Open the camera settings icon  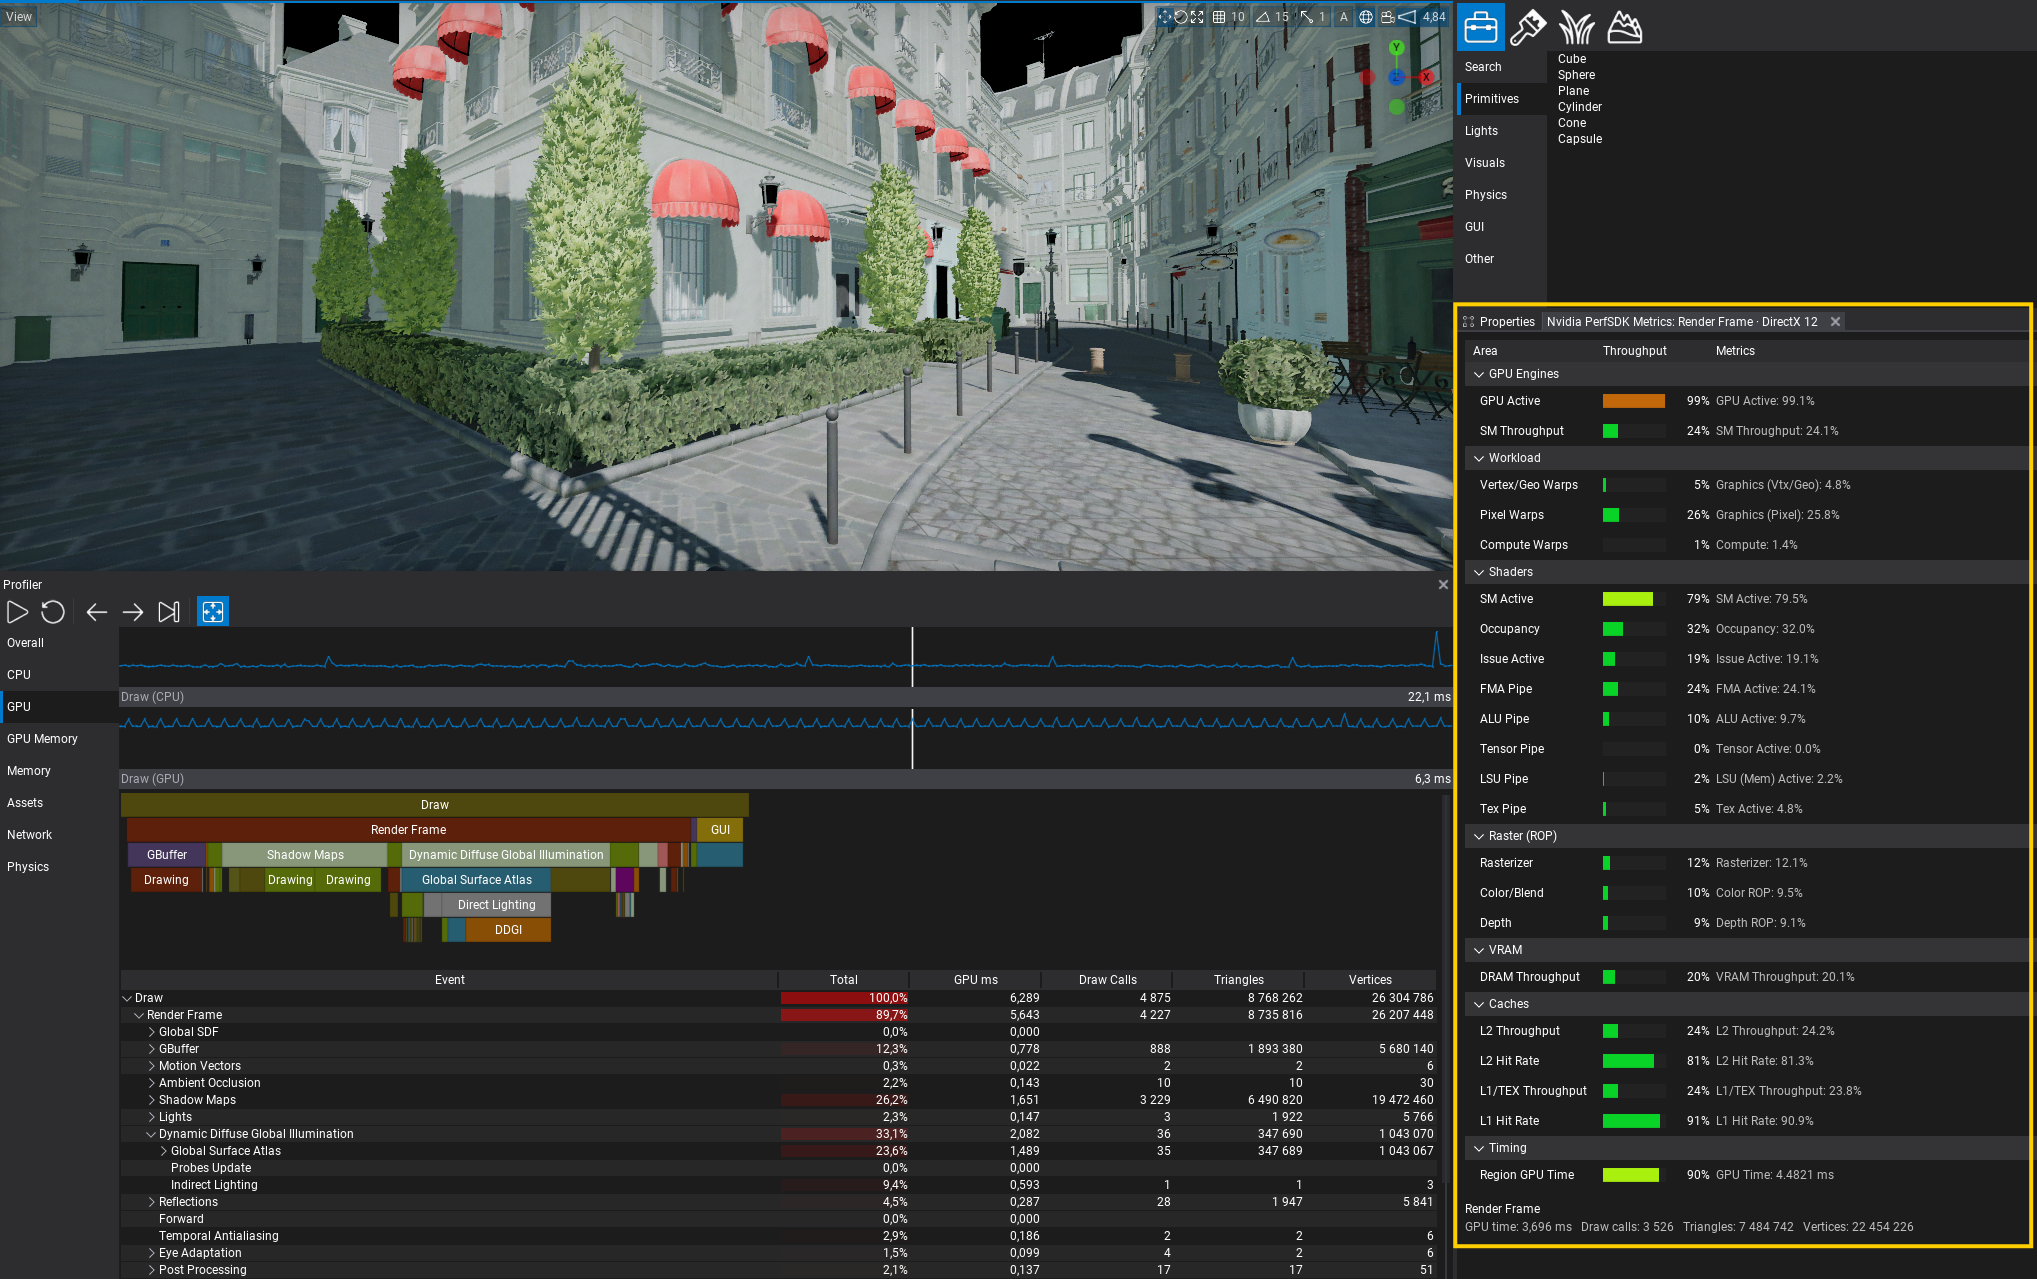pyautogui.click(x=1387, y=17)
